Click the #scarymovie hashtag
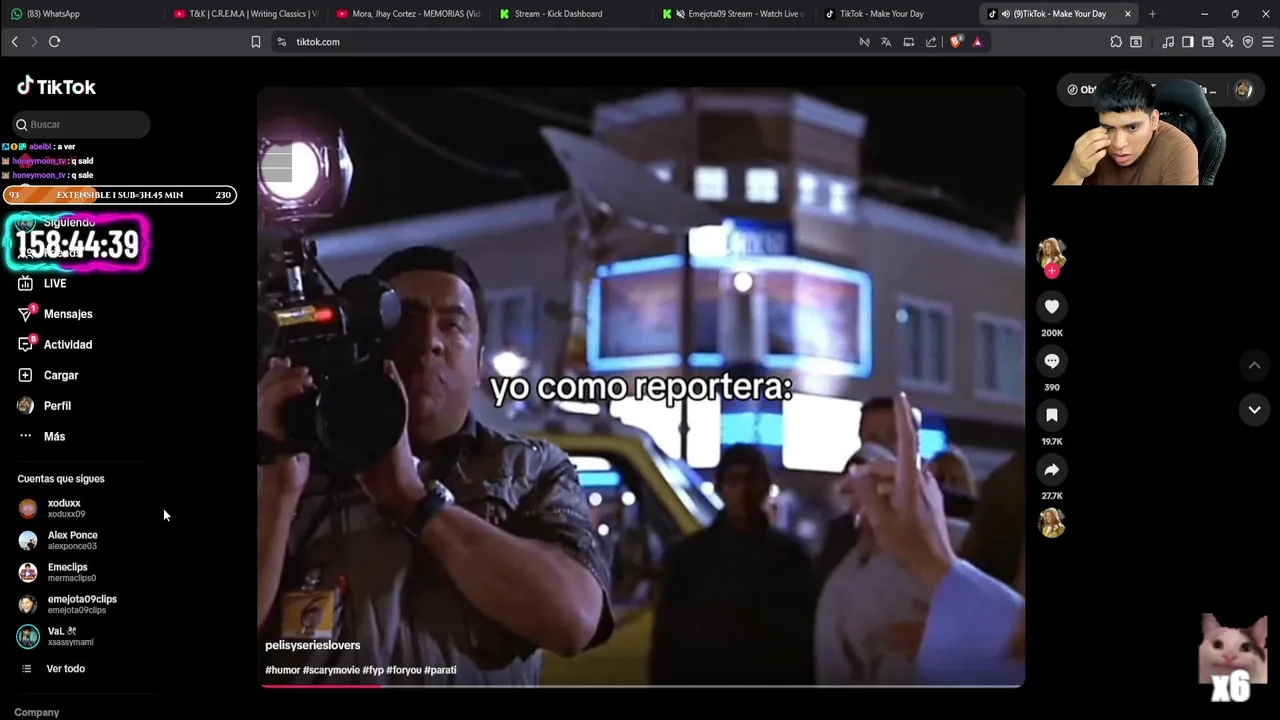The width and height of the screenshot is (1280, 720). [331, 670]
